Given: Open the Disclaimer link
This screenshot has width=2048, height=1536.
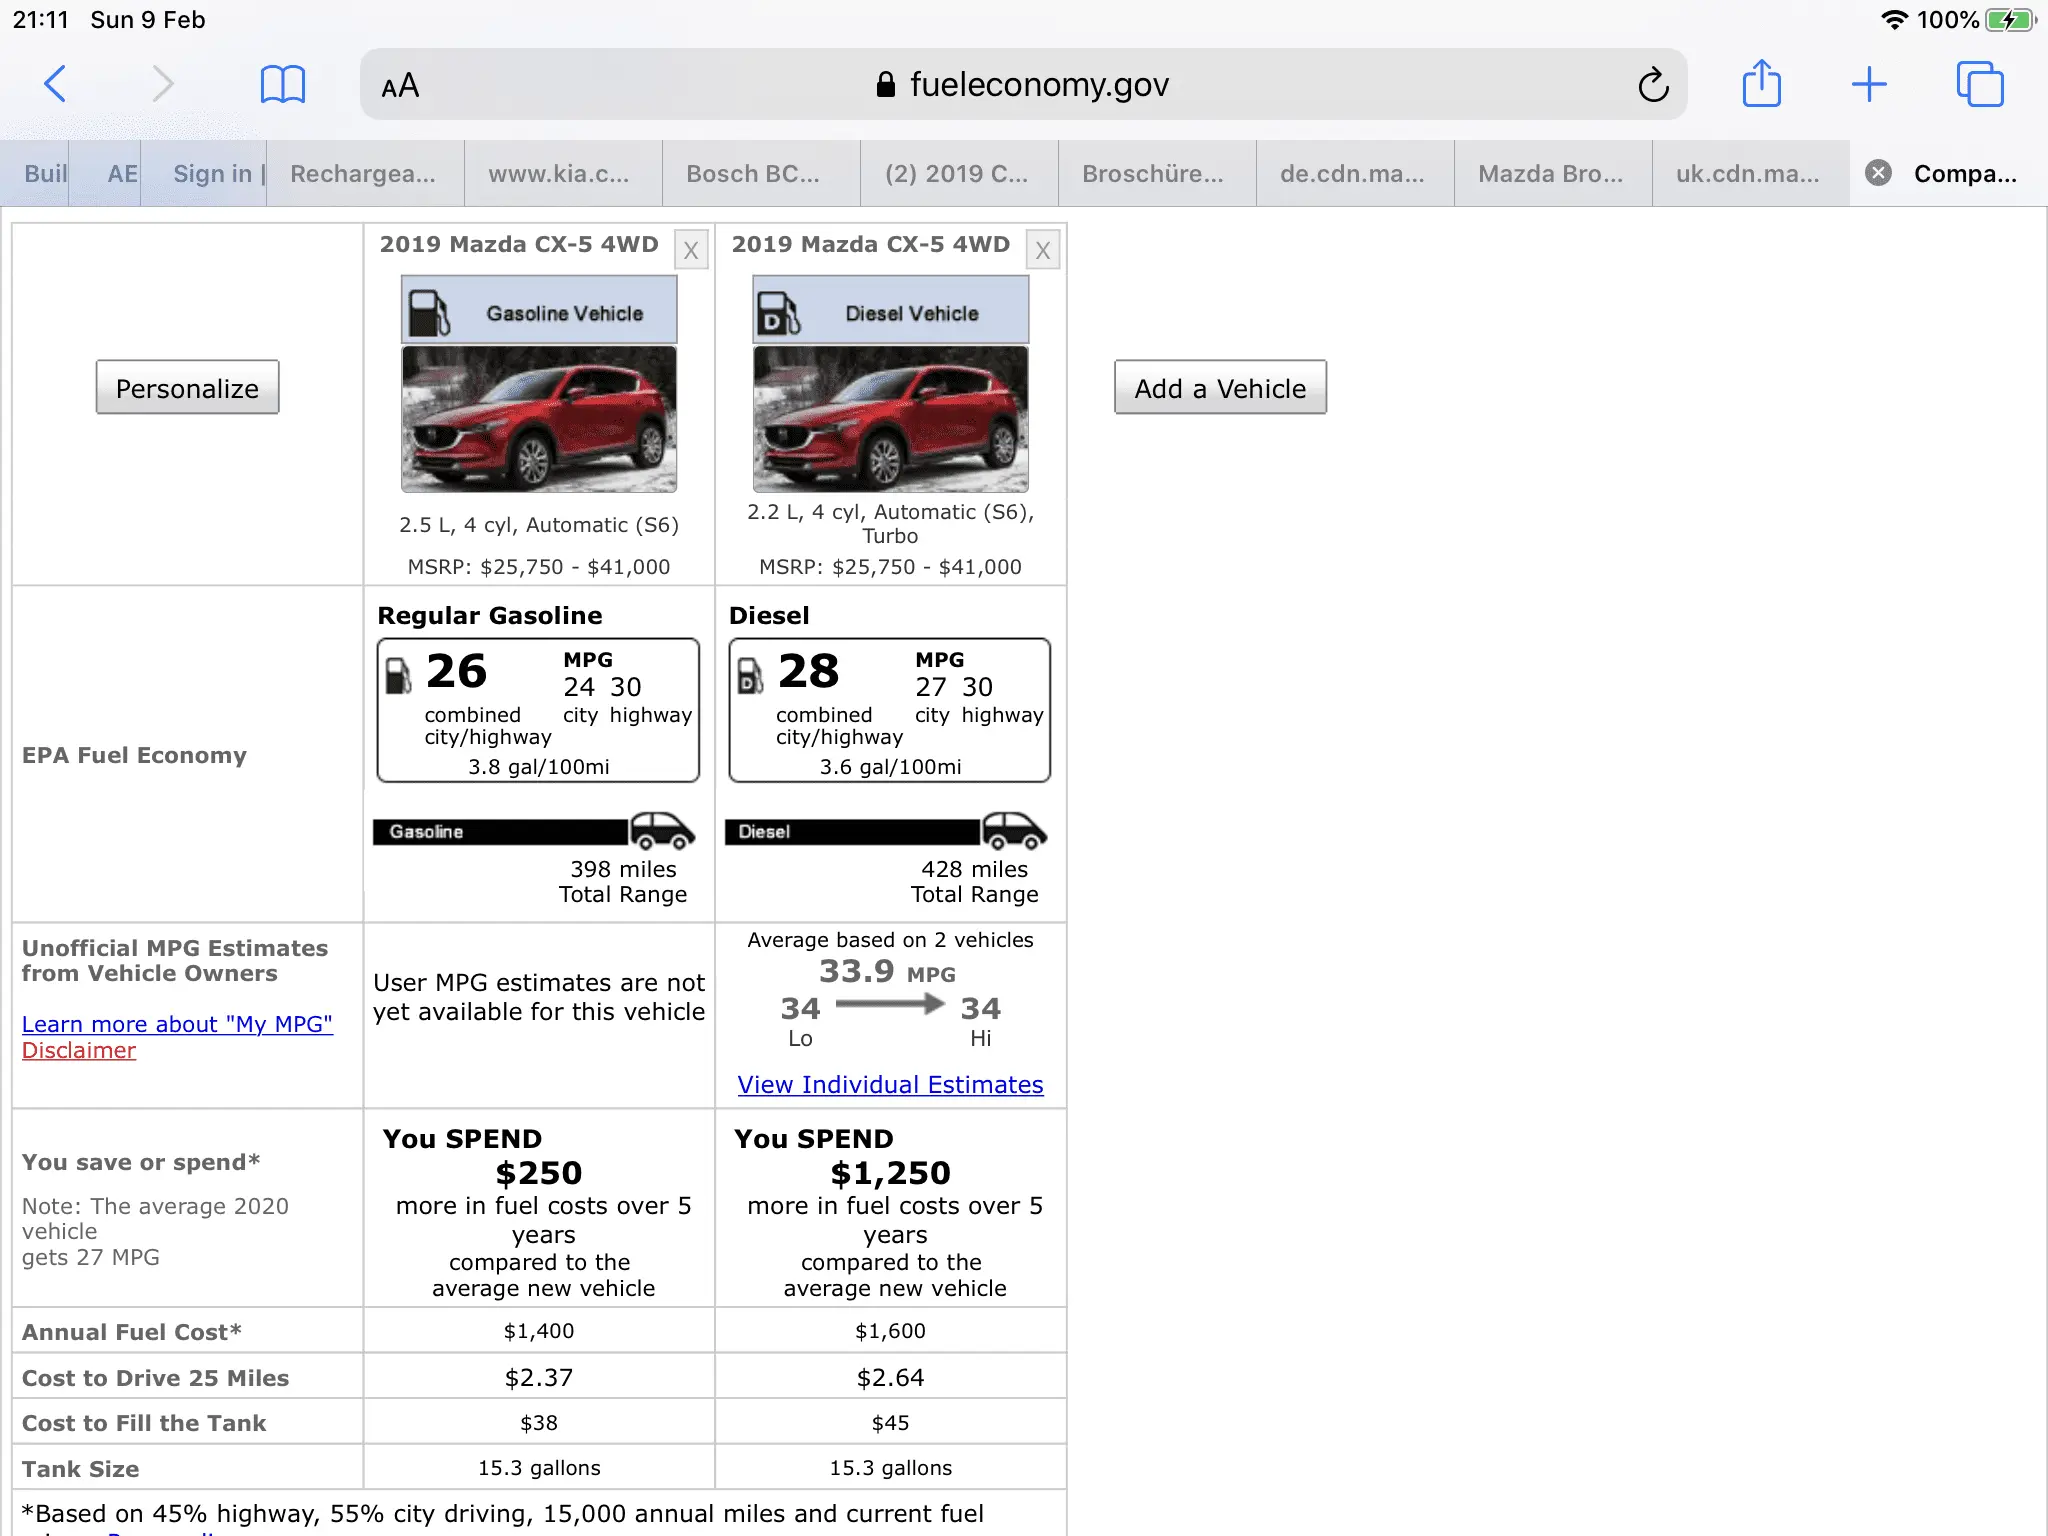Looking at the screenshot, I should coord(79,1050).
